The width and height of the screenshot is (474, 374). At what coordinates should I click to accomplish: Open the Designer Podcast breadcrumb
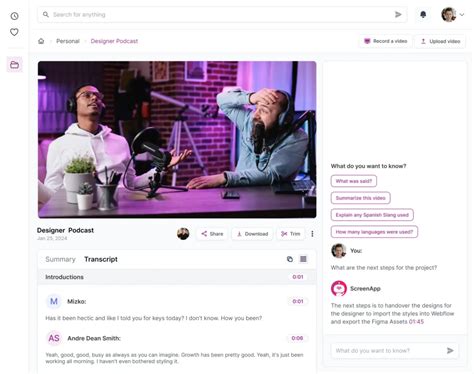(114, 41)
